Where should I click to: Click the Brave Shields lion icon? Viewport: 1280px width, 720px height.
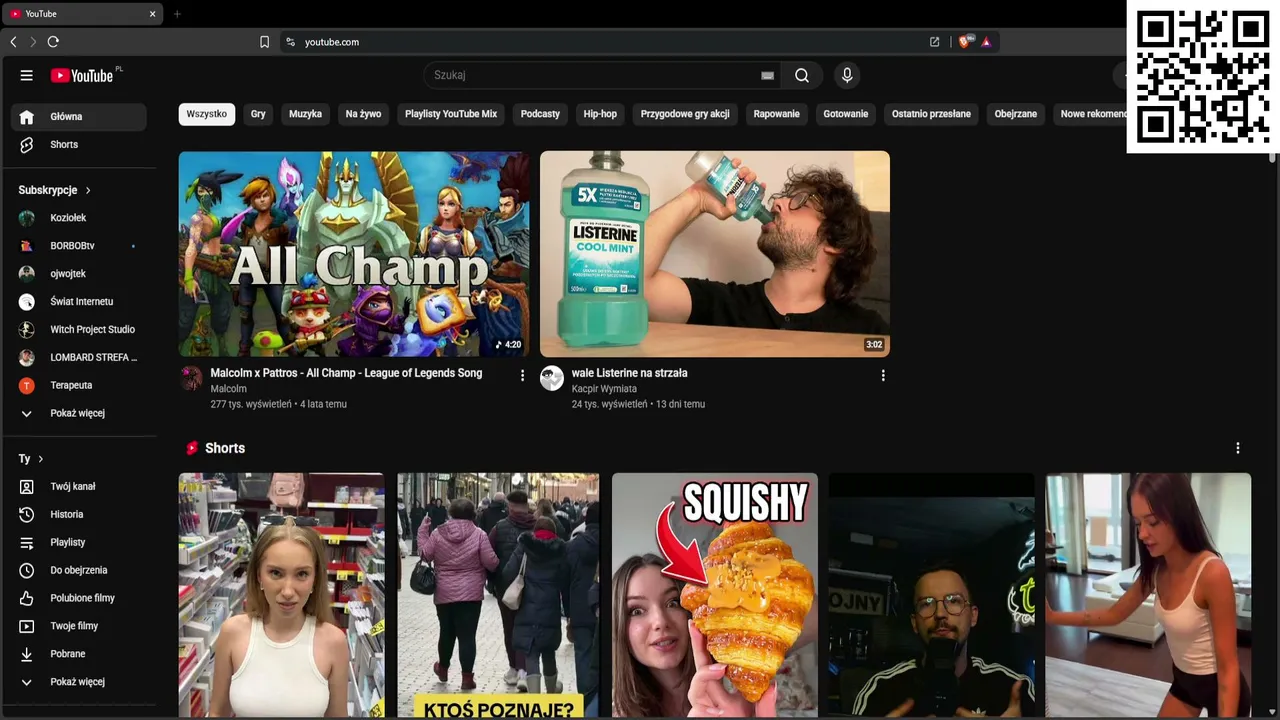965,42
